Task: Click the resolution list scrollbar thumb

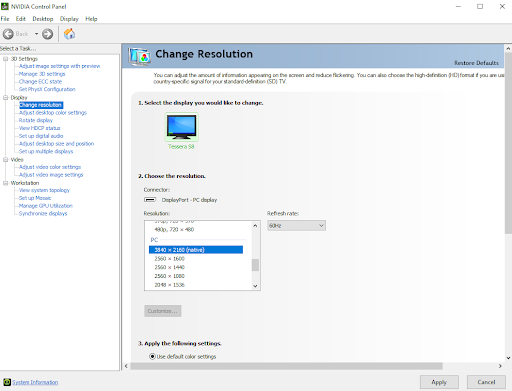Action: pos(255,265)
